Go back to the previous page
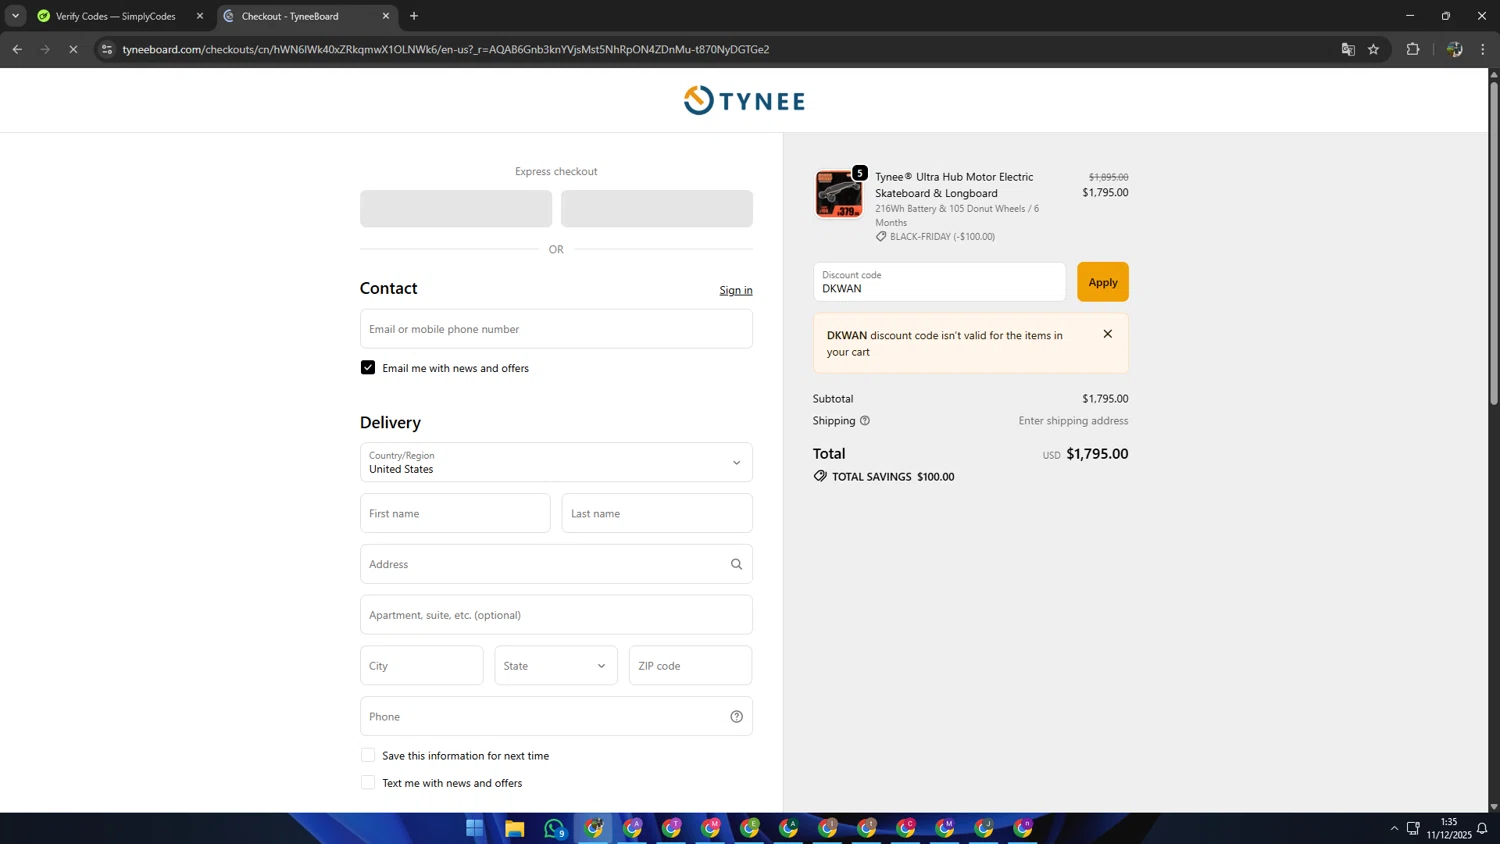Viewport: 1500px width, 844px height. 17,49
